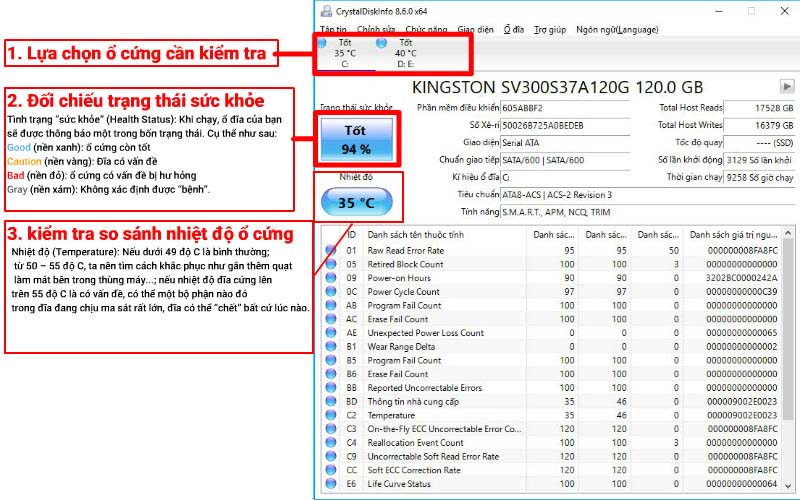
Task: Click the Total Host Writes value 16379 GB
Action: tap(759, 126)
